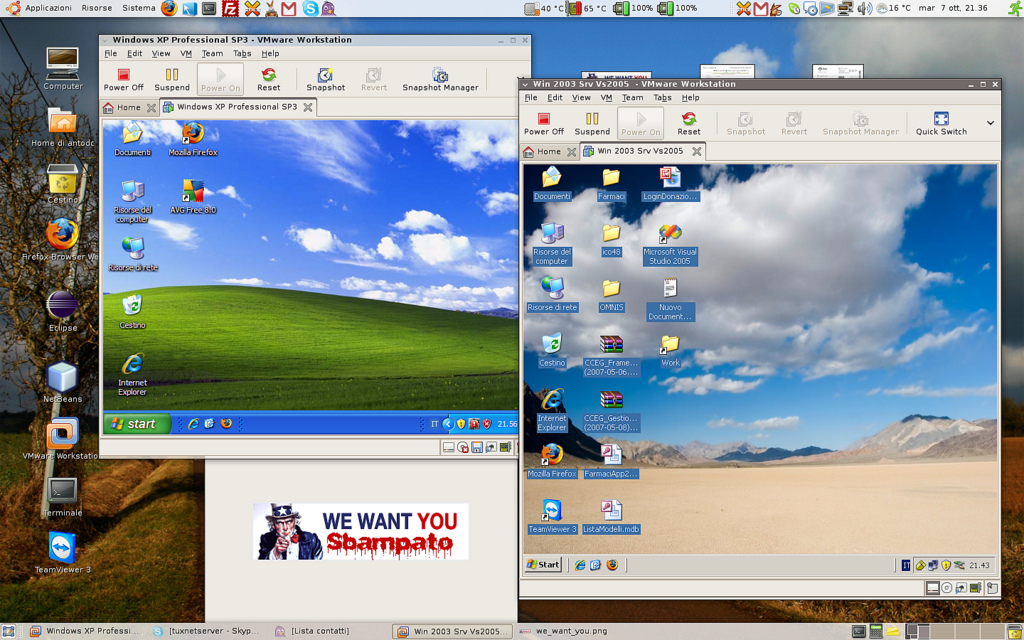Image resolution: width=1024 pixels, height=640 pixels.
Task: Open Help menu in Win 2003 Srv window
Action: coord(690,97)
